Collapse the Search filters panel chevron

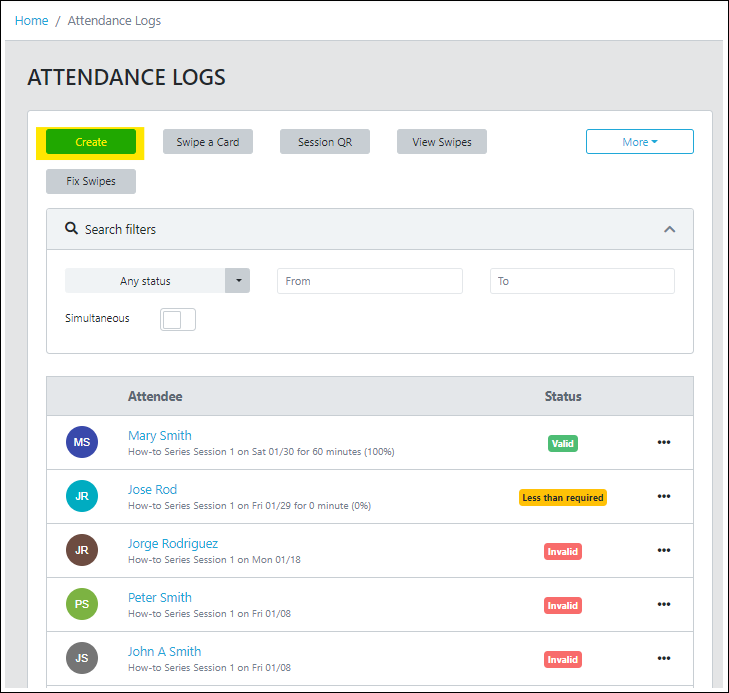669,229
